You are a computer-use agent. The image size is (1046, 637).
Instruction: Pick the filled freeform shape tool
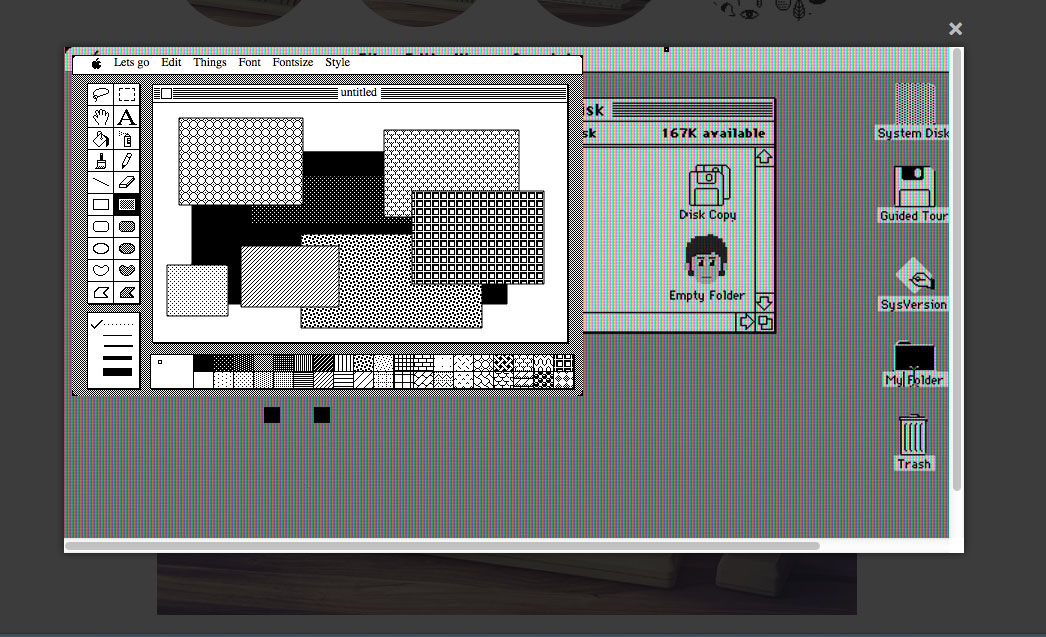[x=127, y=270]
